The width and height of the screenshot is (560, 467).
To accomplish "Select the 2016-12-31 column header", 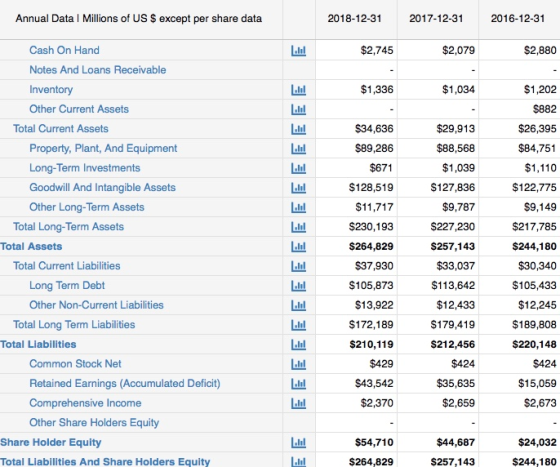I will 518,19.
